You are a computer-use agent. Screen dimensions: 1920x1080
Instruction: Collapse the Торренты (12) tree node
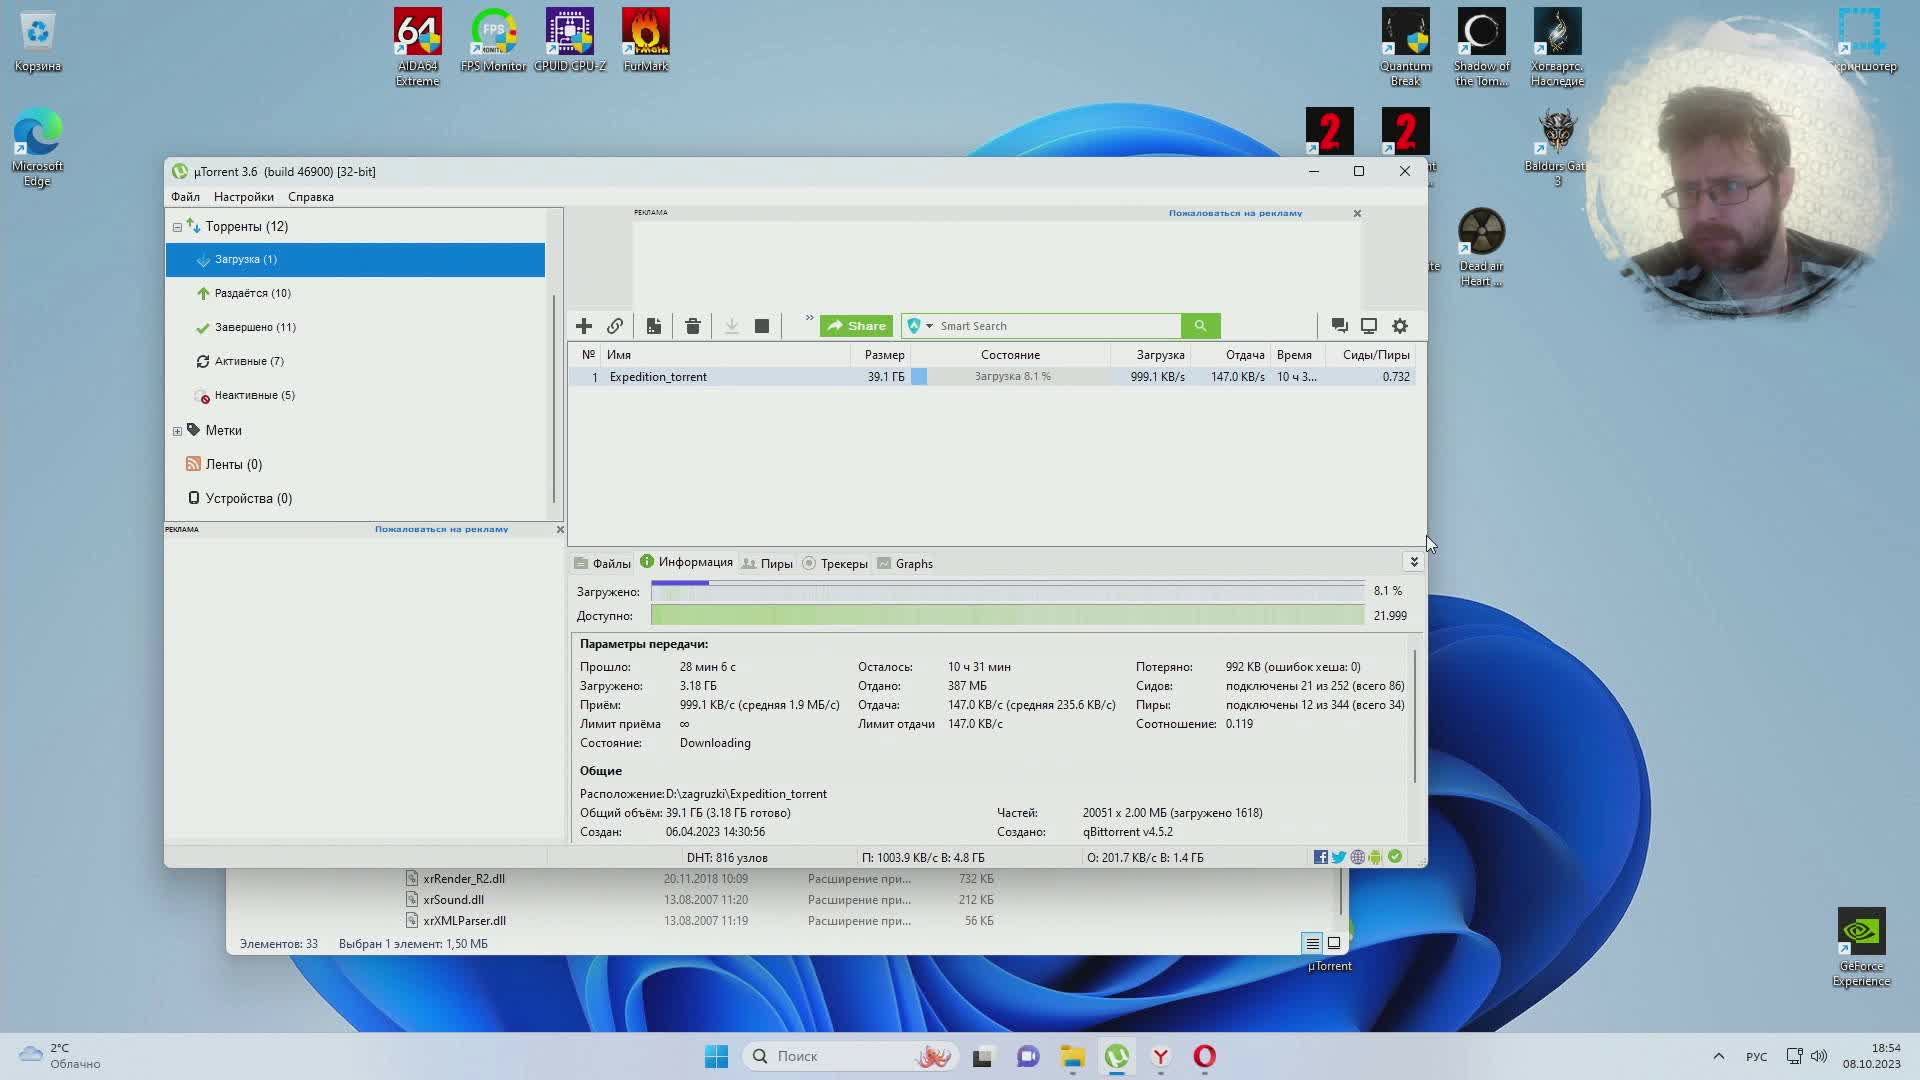click(177, 227)
